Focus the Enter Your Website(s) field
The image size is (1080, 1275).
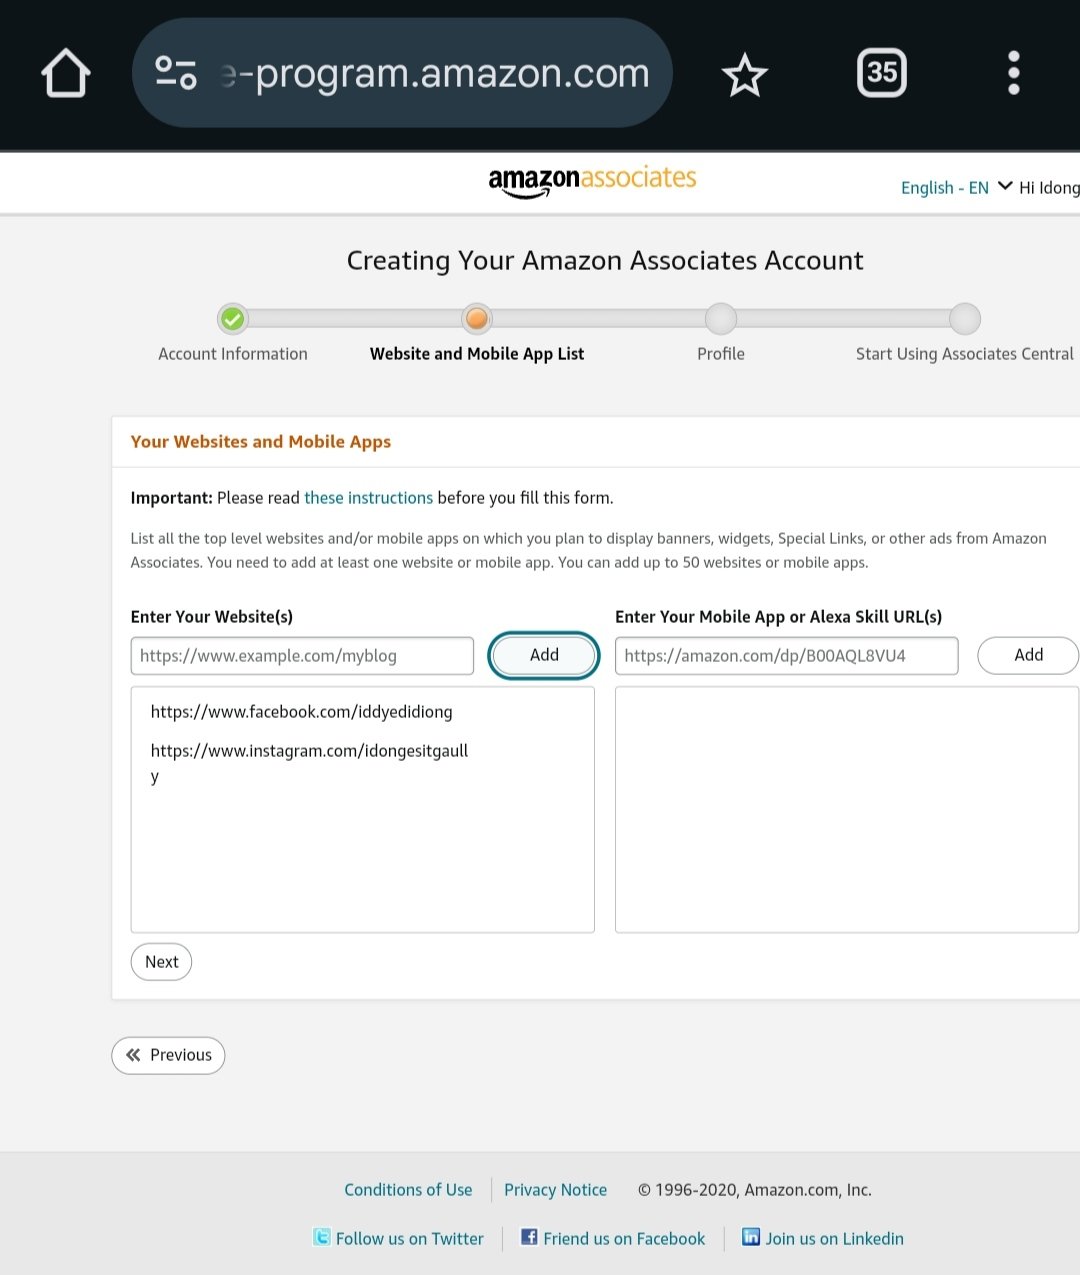(x=302, y=656)
